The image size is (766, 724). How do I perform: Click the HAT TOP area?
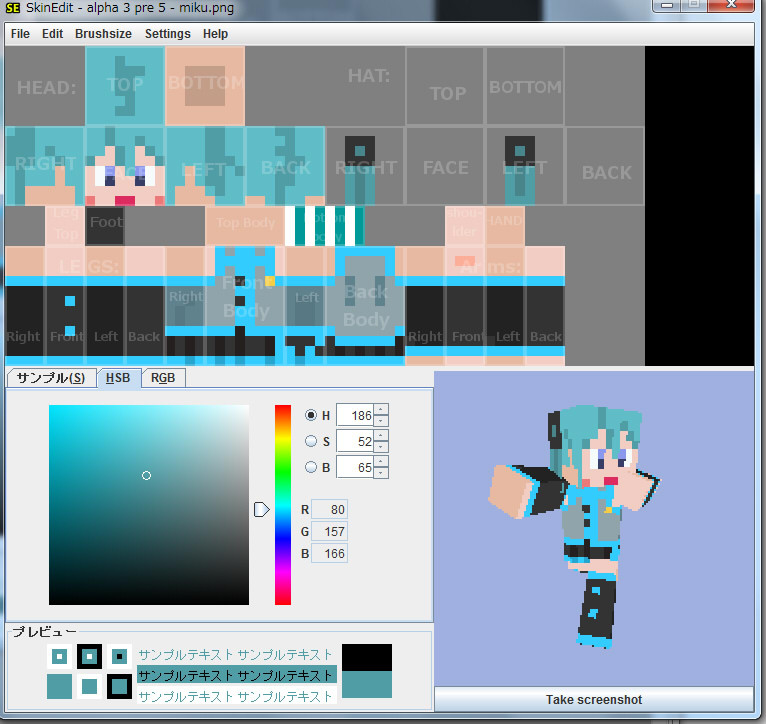[x=446, y=86]
